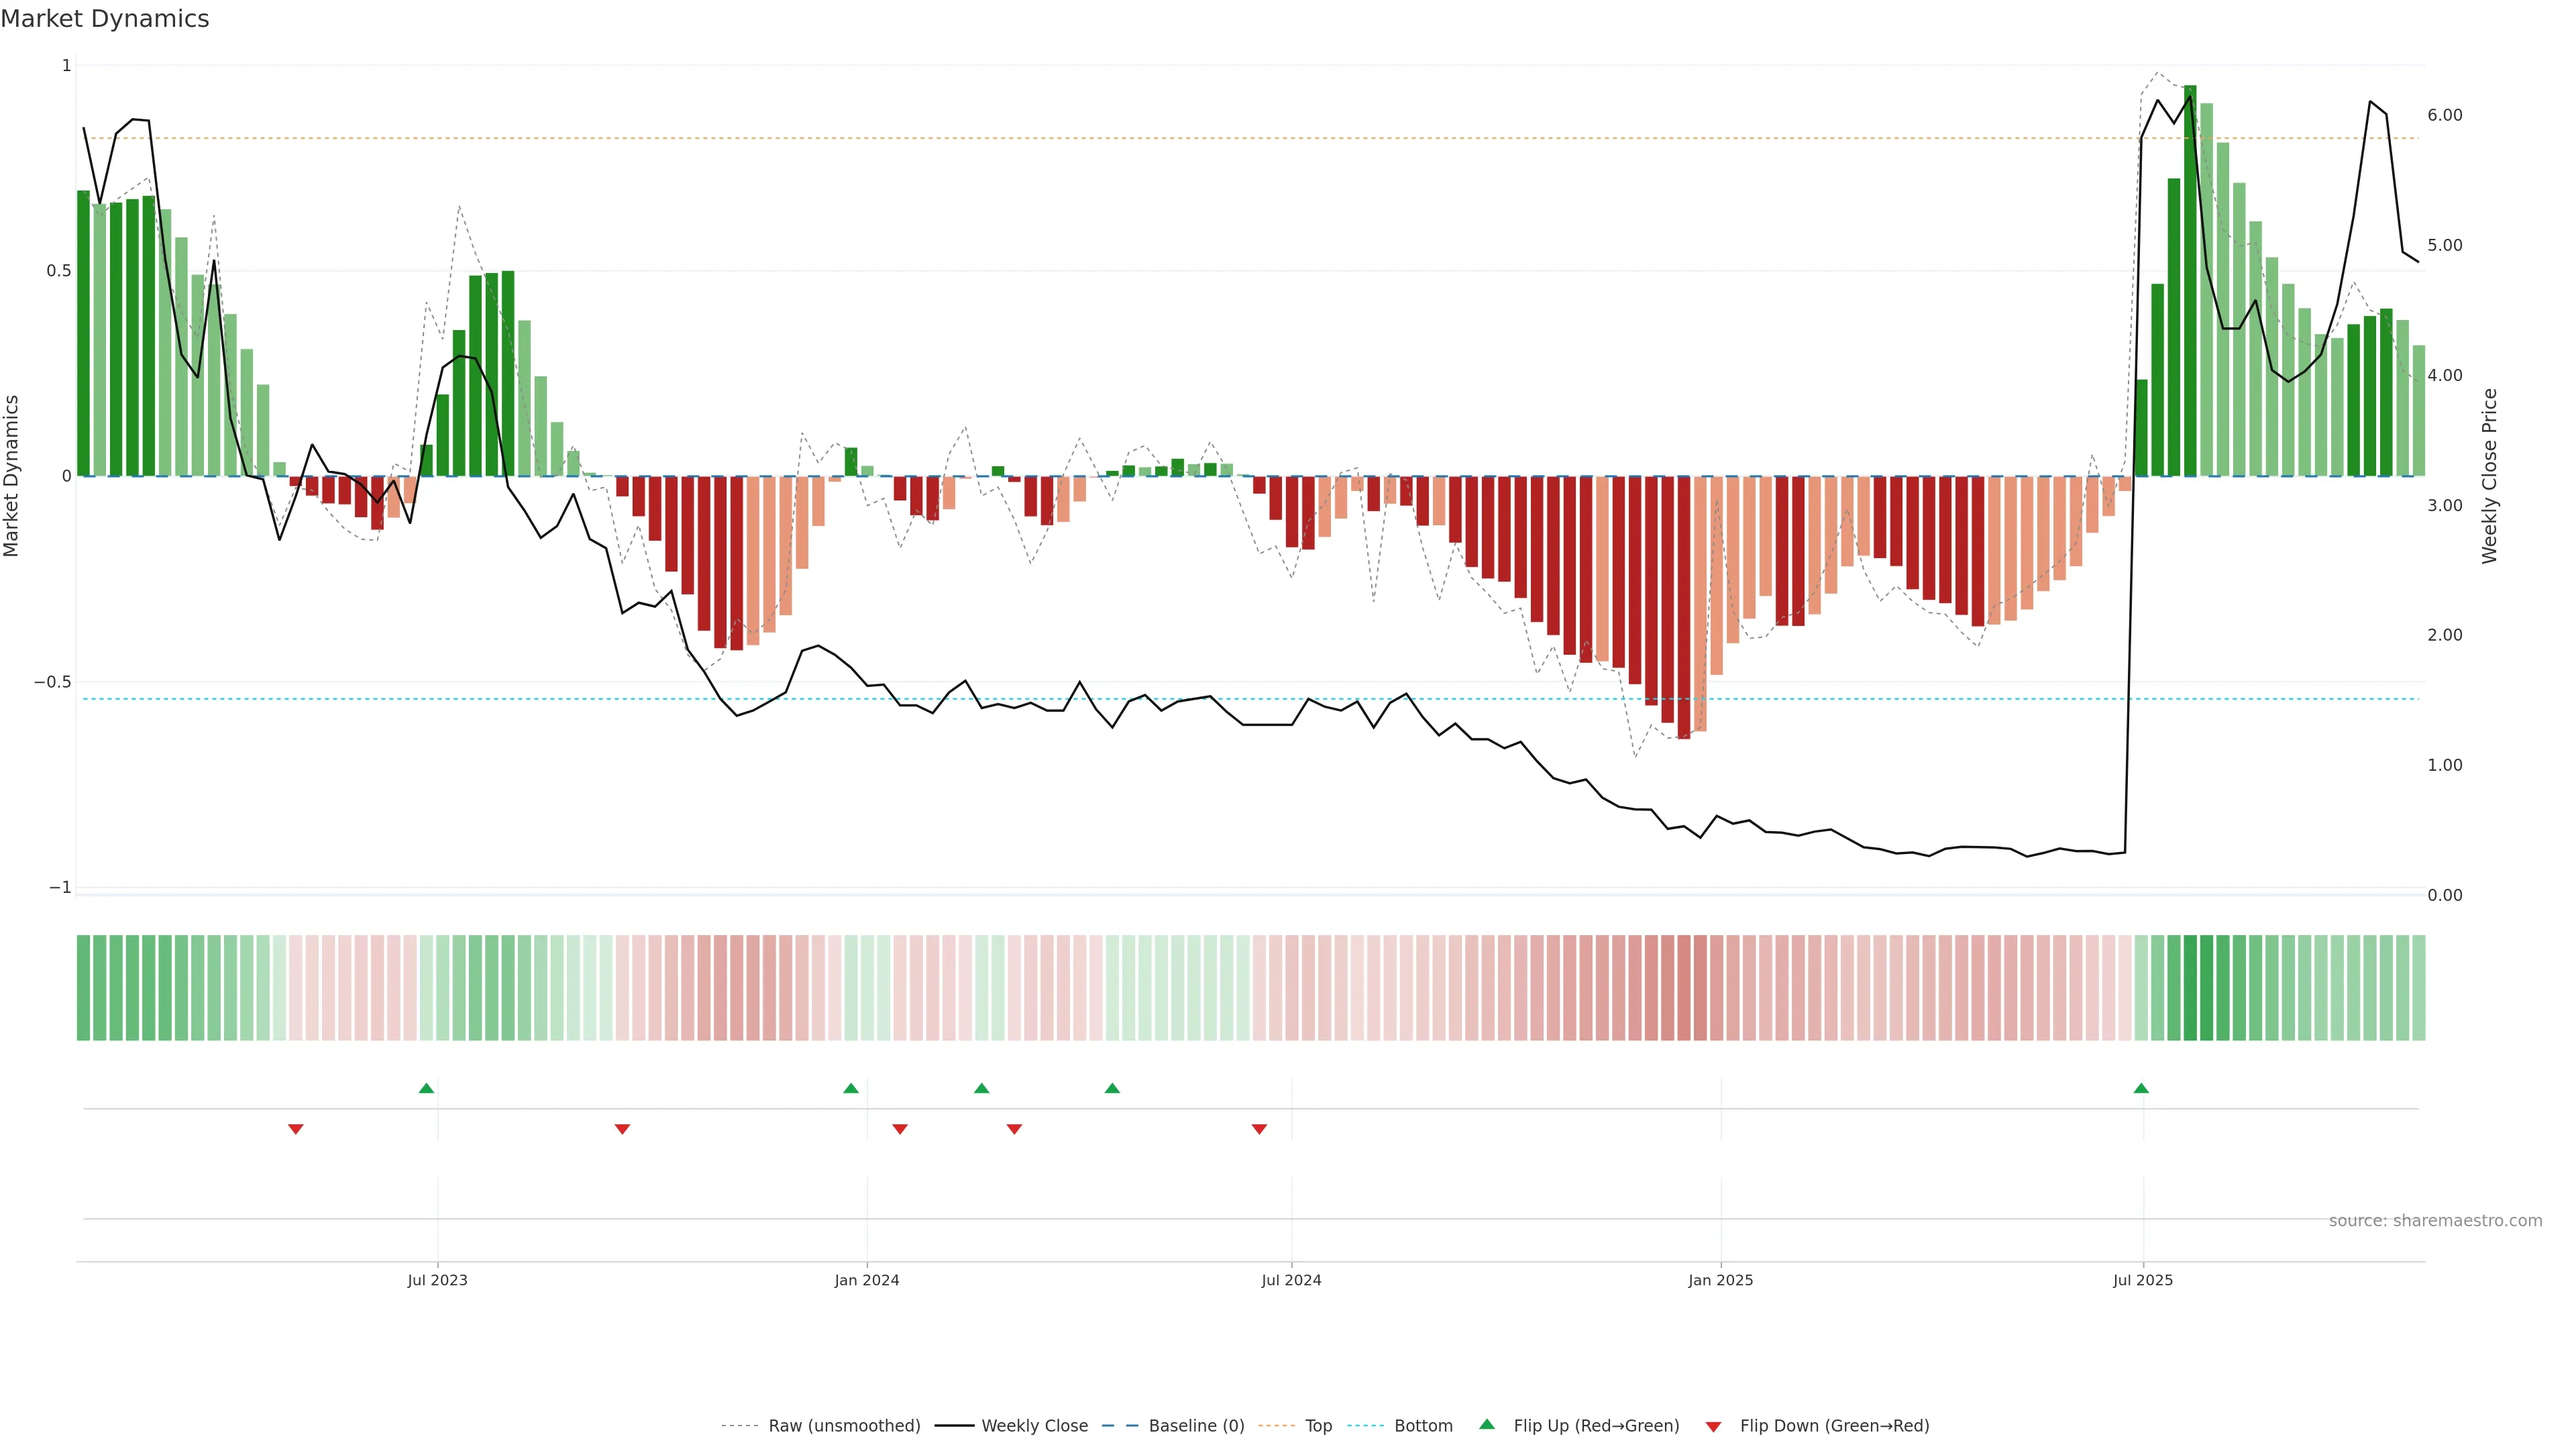This screenshot has height=1449, width=2576.
Task: Click the red flip-down triangle before Jul 2024
Action: pos(1259,1129)
